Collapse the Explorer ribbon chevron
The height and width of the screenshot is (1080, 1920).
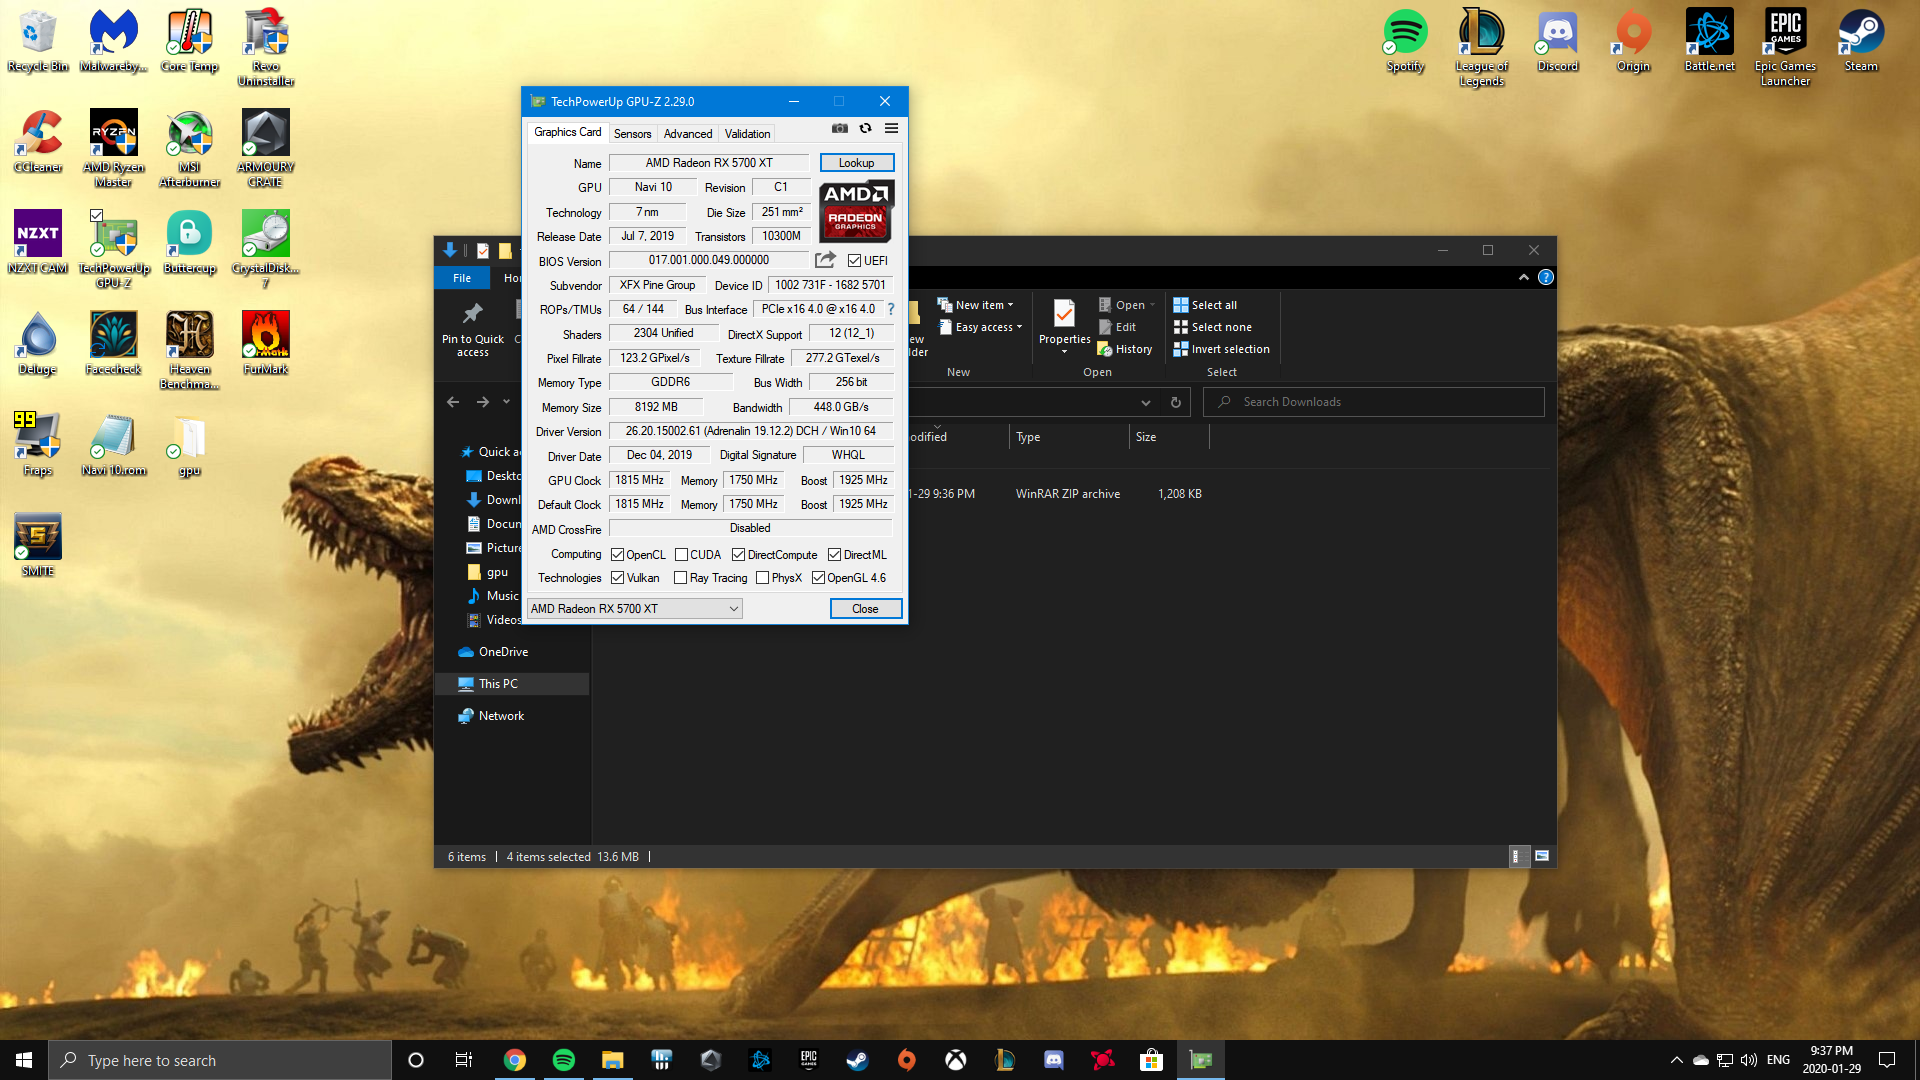coord(1523,277)
